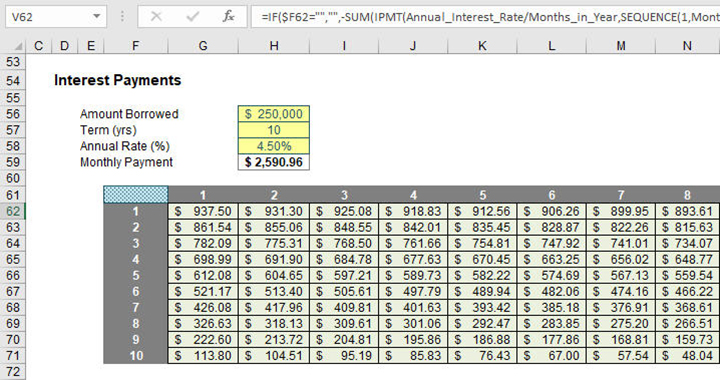Viewport: 720px width, 380px height.
Task: Click table row label 10
Action: click(x=136, y=356)
